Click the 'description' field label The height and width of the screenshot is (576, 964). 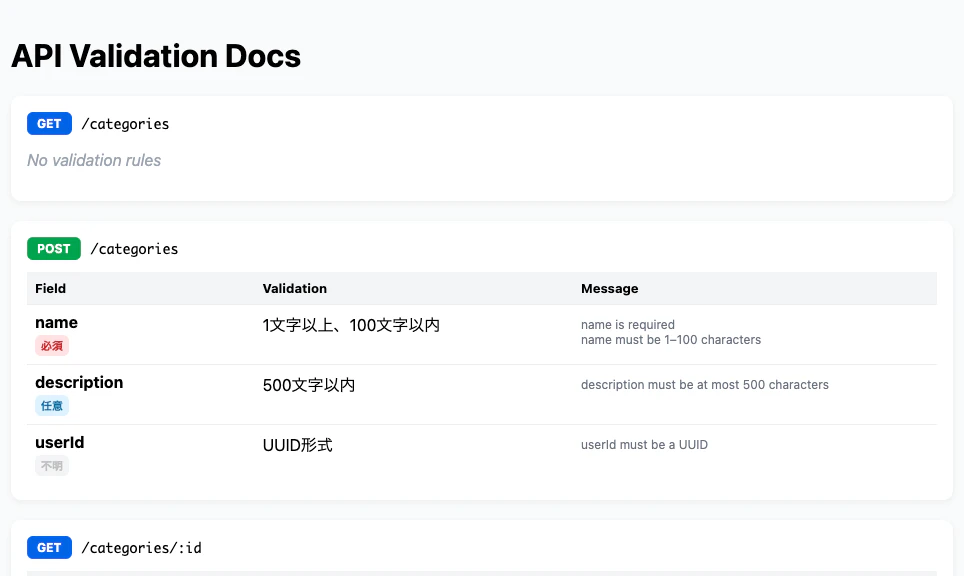(x=79, y=382)
